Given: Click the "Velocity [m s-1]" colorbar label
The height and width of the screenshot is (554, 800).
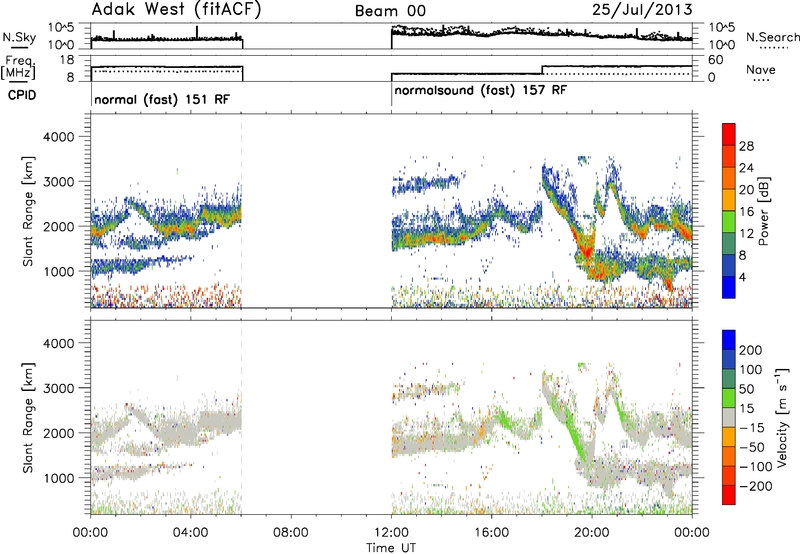Looking at the screenshot, I should [x=782, y=417].
